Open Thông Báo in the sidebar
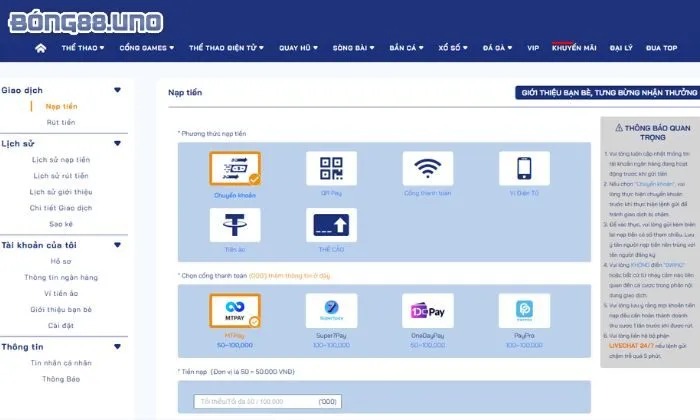Image resolution: width=700 pixels, height=420 pixels. point(61,379)
